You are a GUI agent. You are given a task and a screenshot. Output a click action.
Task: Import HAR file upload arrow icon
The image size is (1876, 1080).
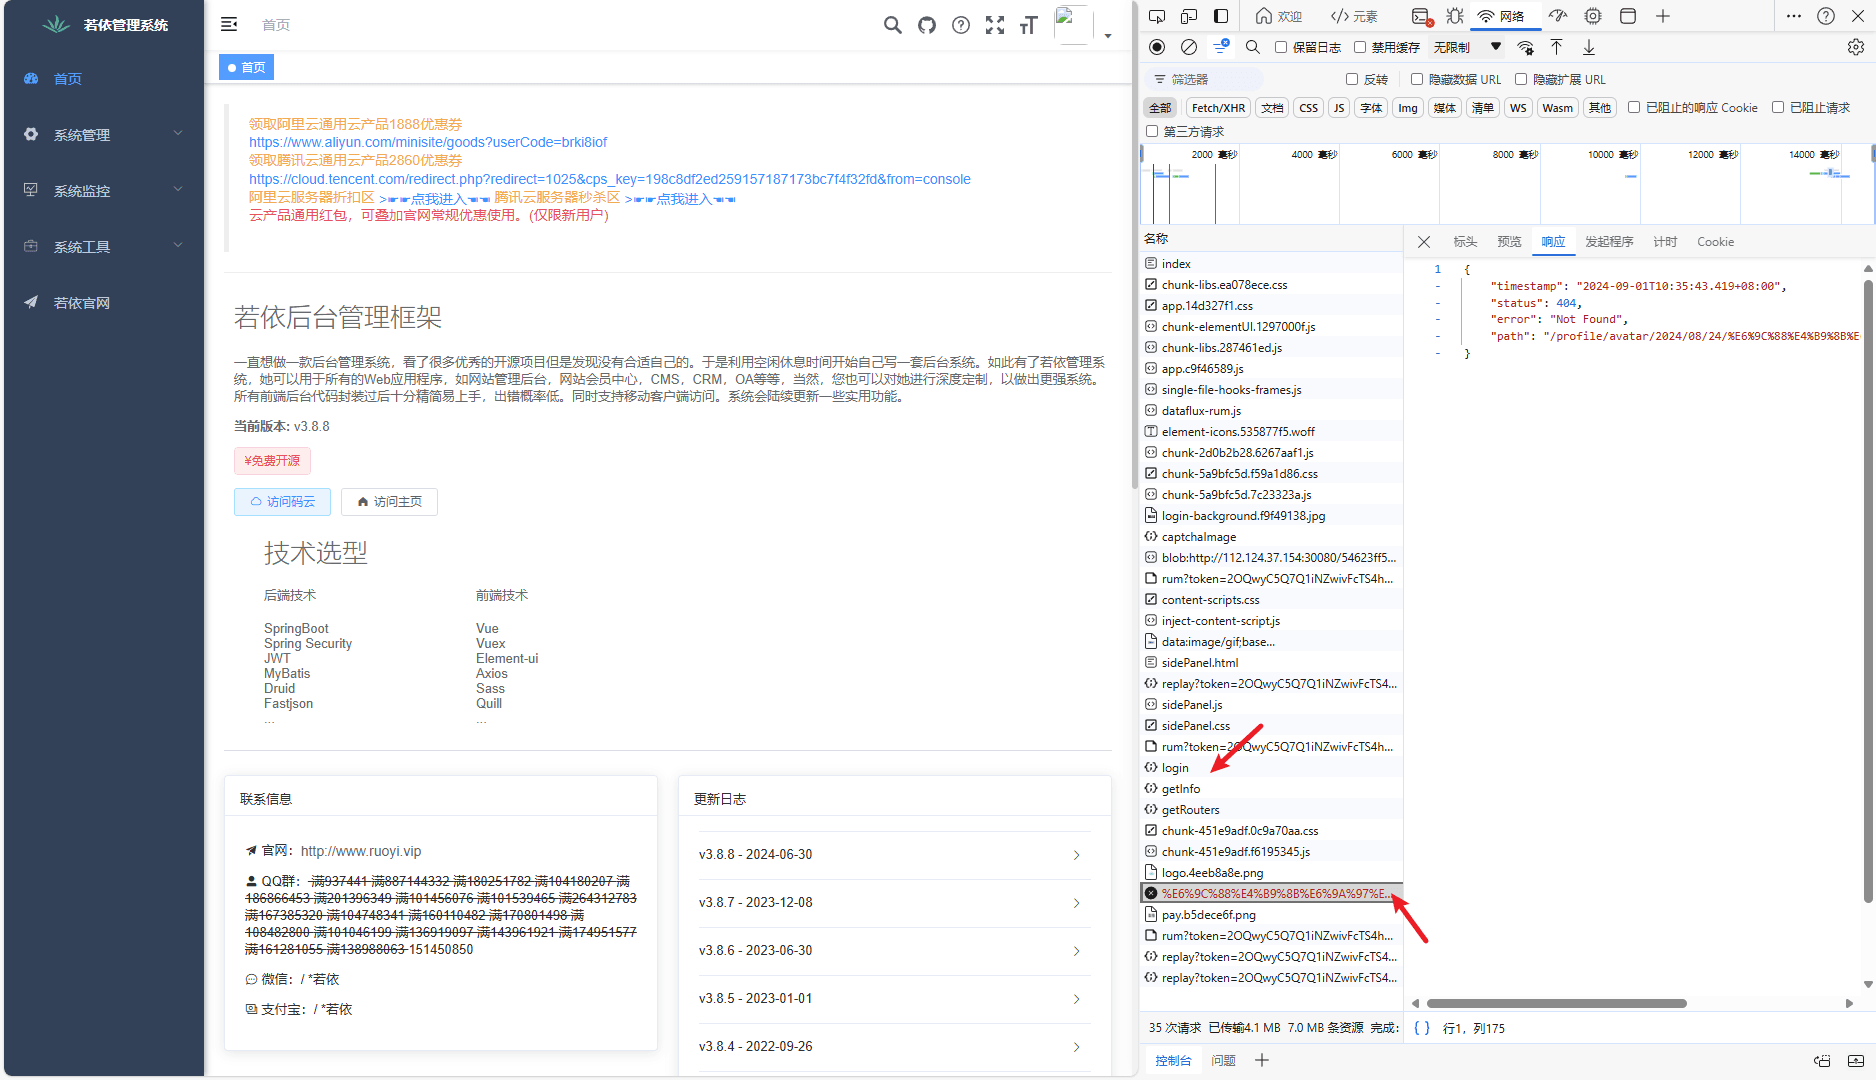point(1557,47)
